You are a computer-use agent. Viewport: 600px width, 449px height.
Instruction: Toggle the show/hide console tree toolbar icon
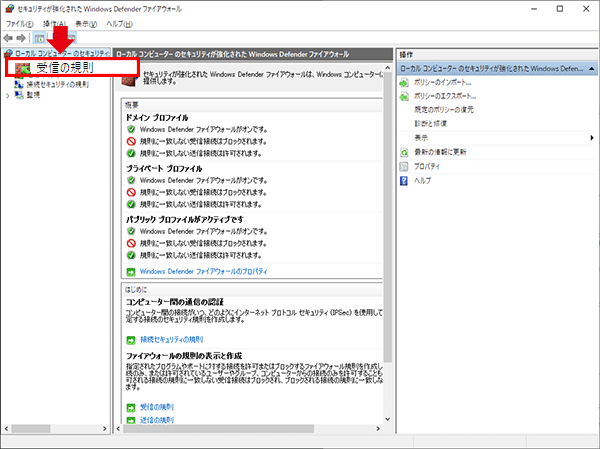39,38
